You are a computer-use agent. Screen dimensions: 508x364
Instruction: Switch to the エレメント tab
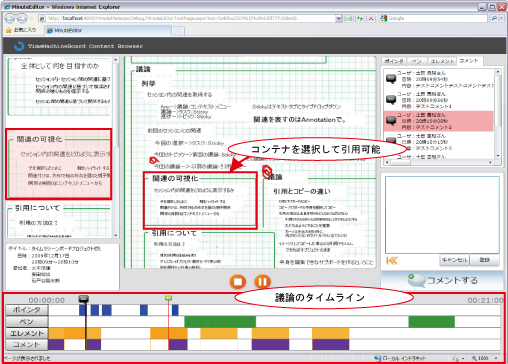(x=442, y=61)
